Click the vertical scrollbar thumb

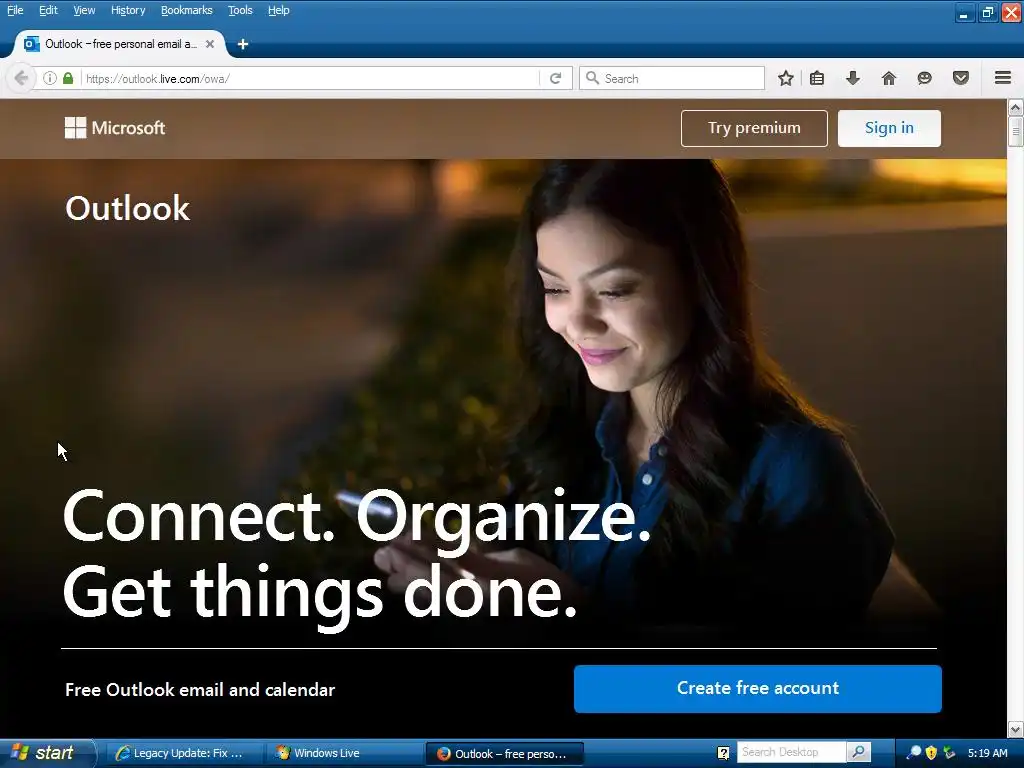(1015, 131)
